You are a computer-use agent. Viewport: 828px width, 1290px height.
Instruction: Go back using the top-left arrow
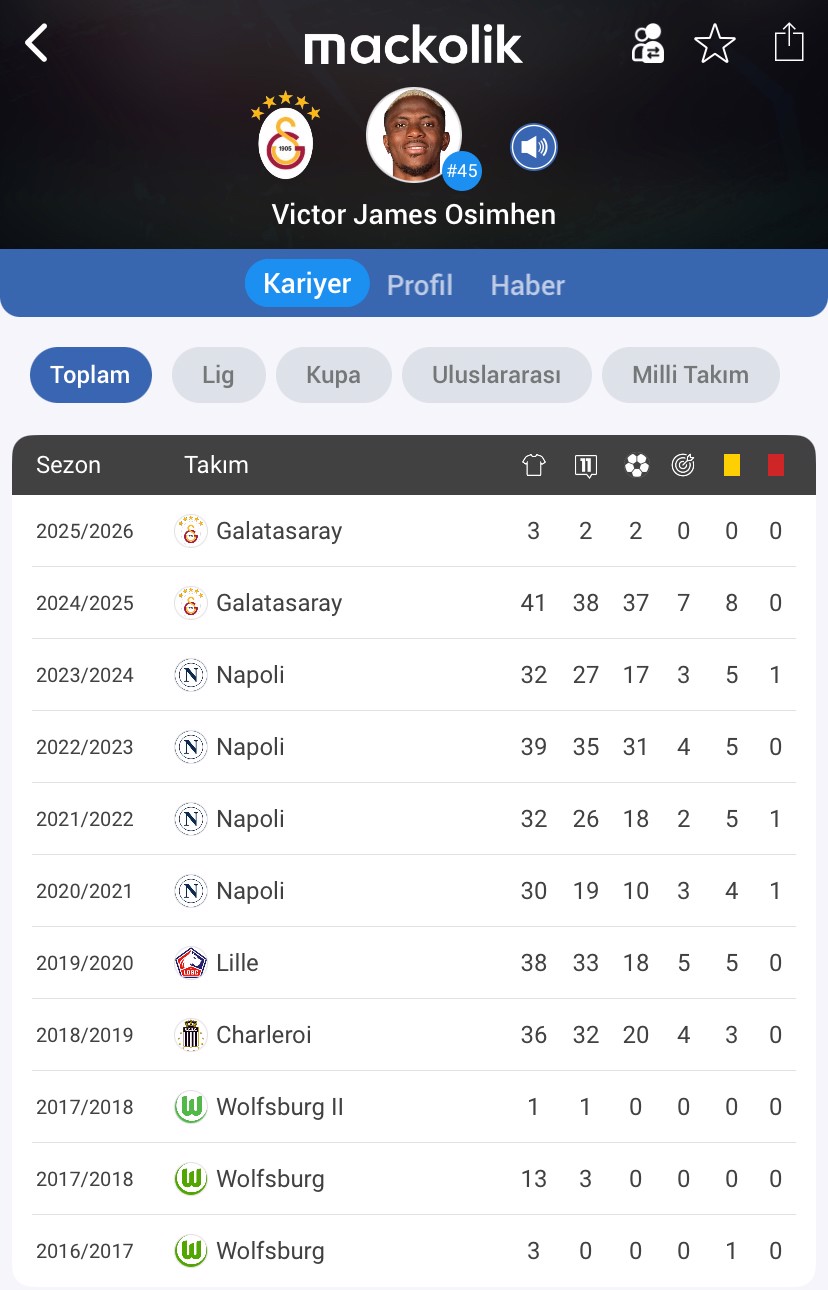click(37, 43)
